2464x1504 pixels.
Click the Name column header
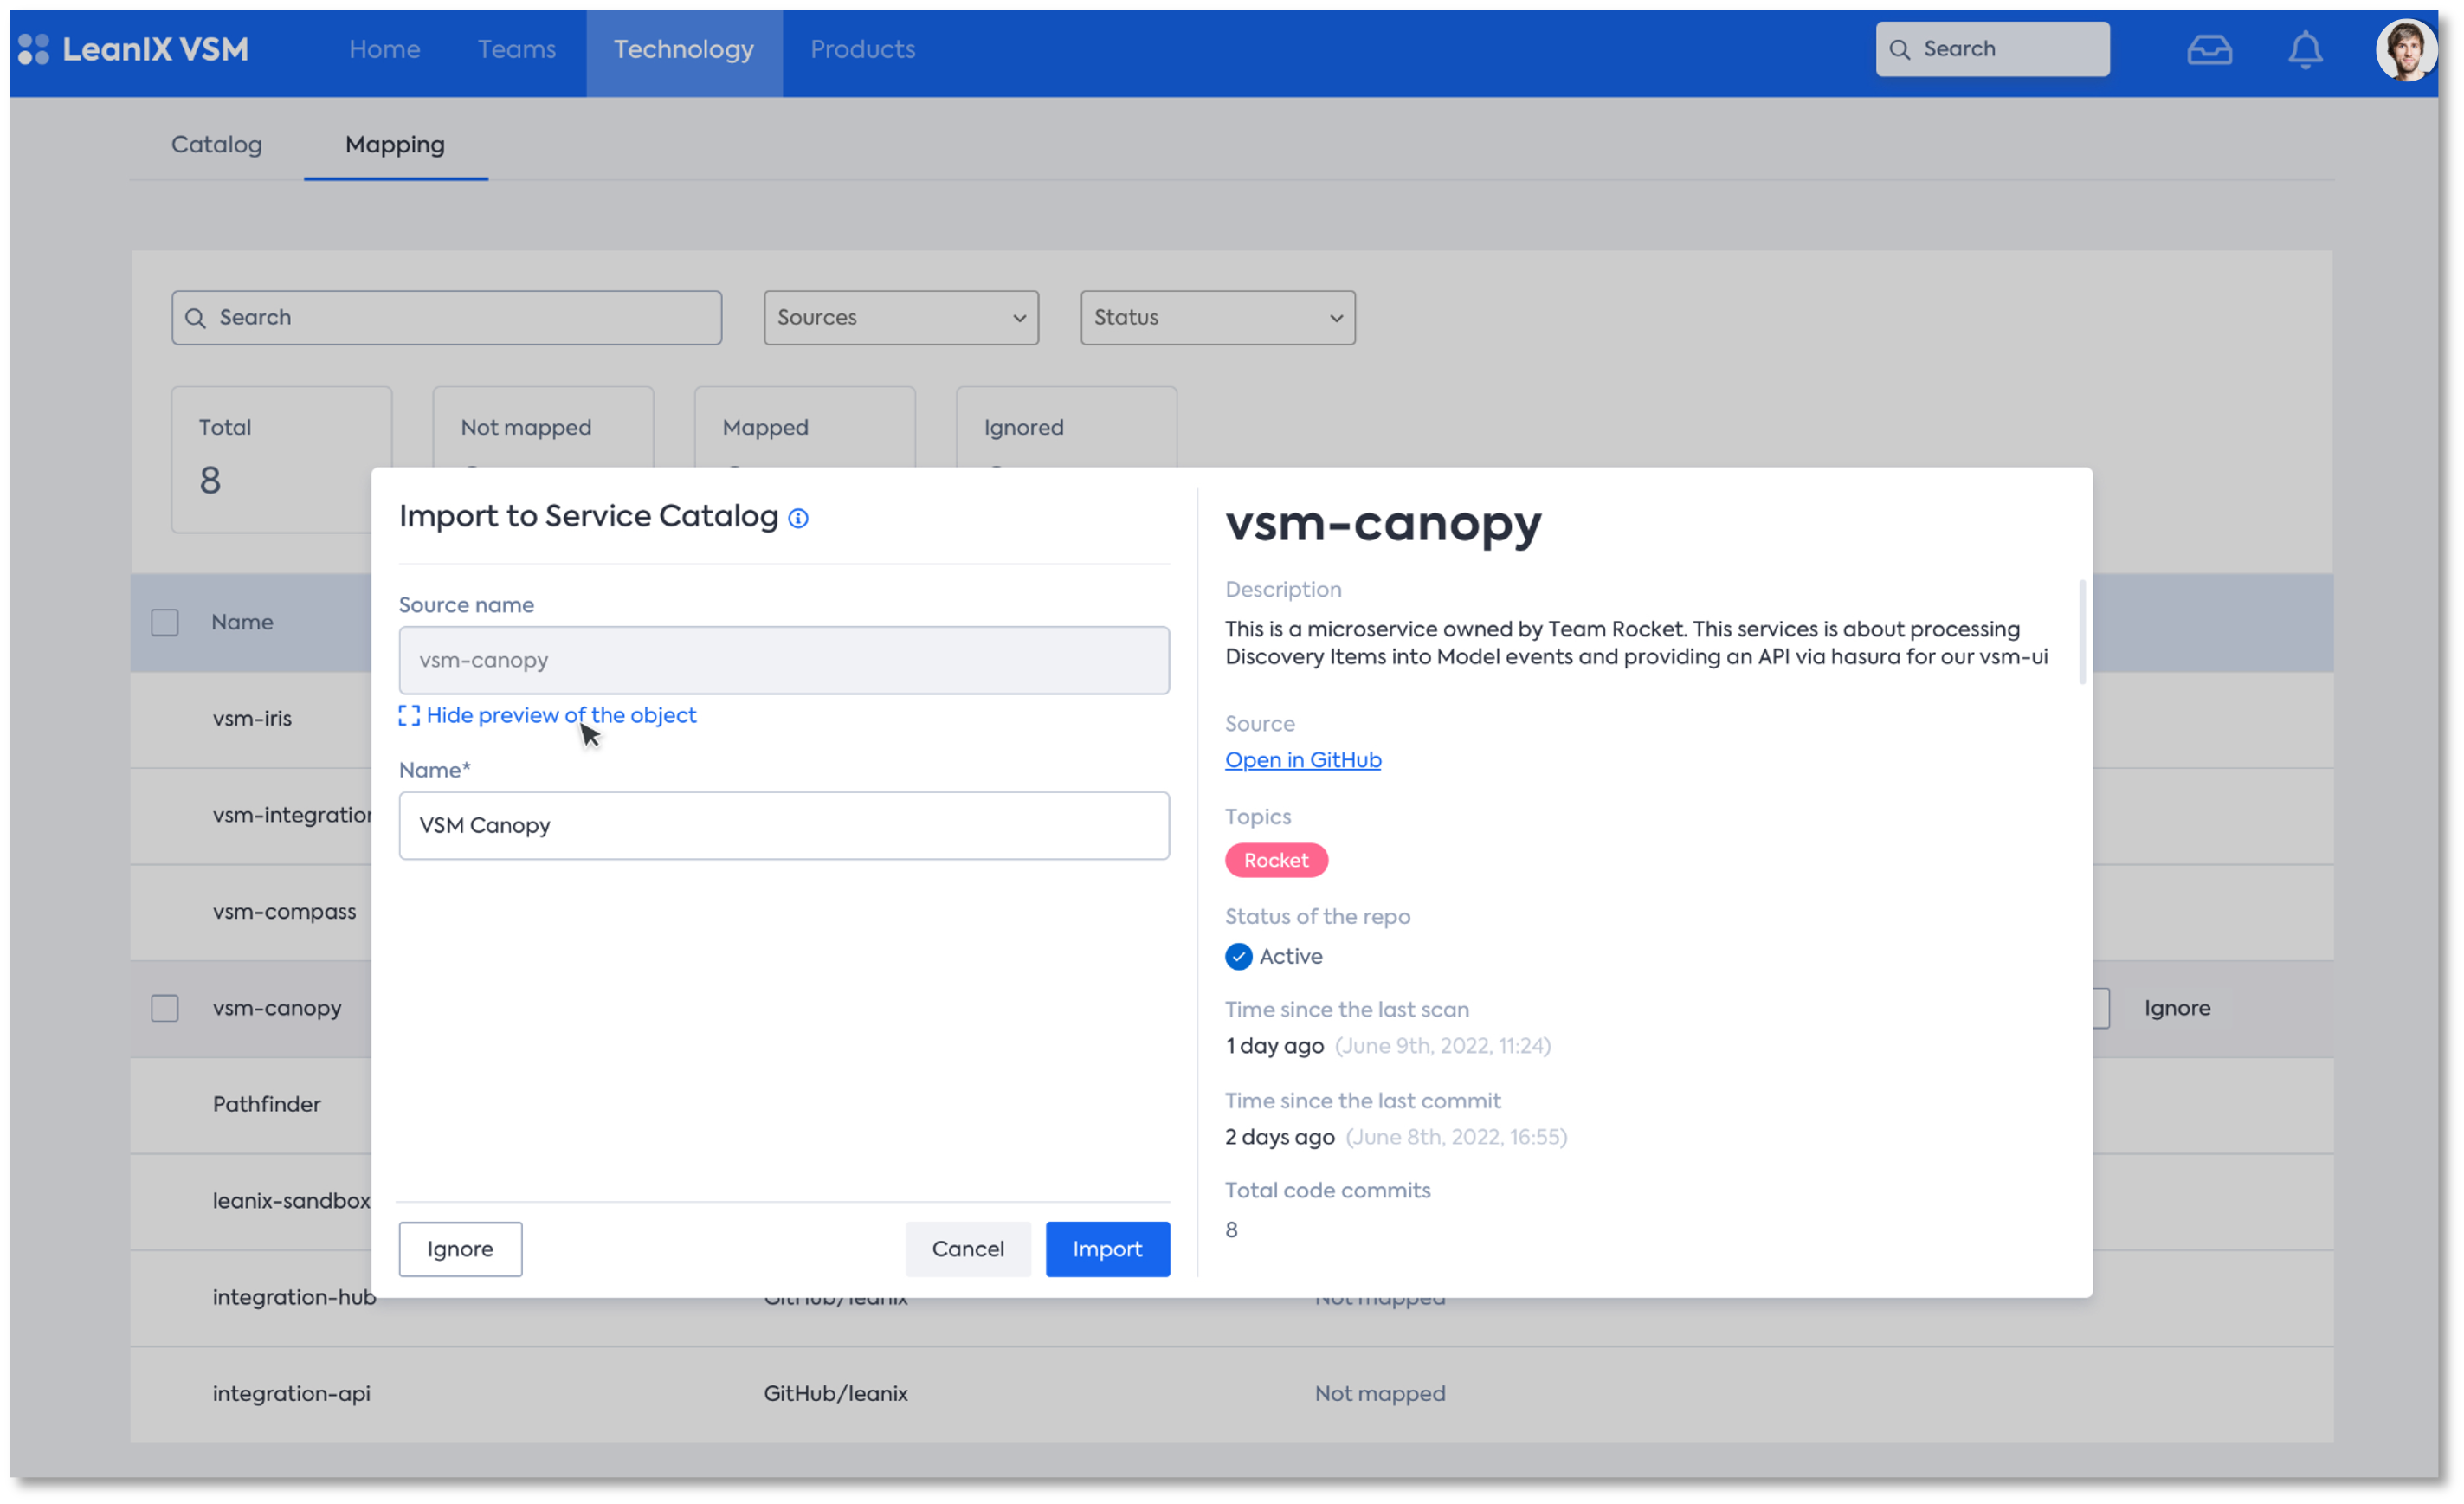click(242, 623)
